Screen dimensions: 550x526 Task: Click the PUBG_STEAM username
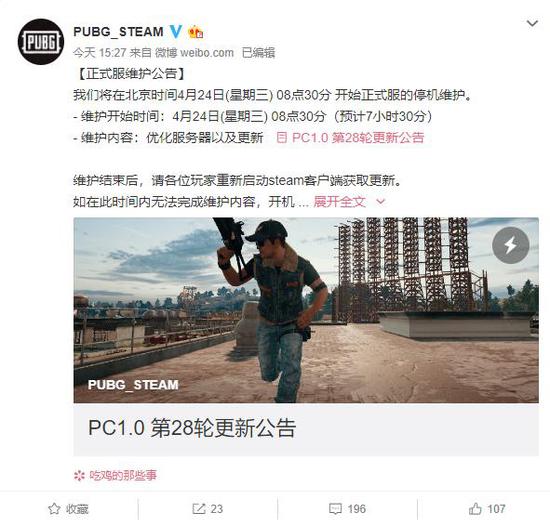119,32
